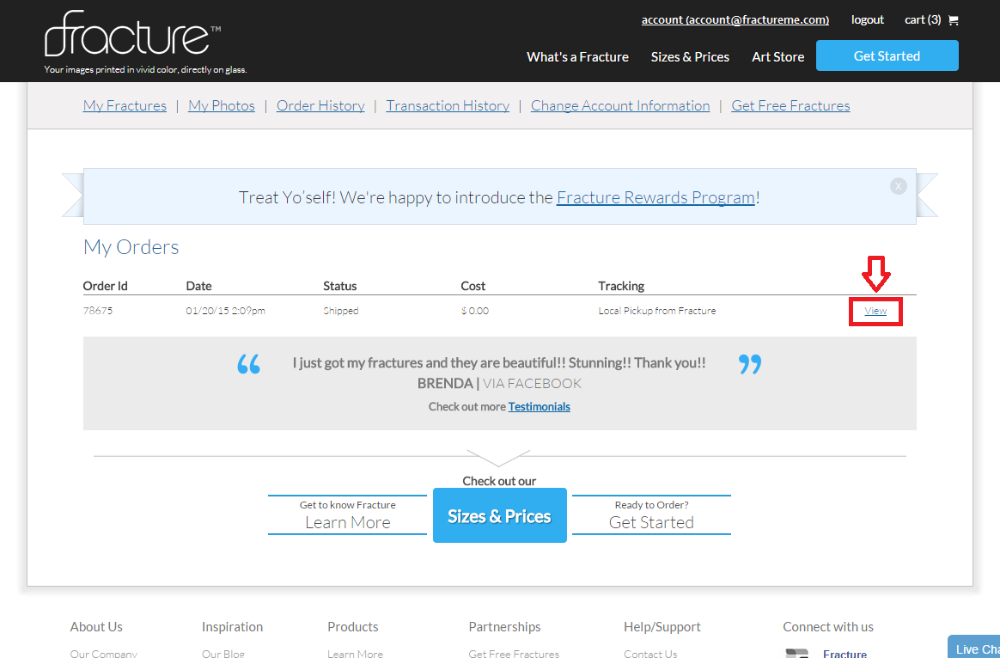Visit the Art Store
Screen dimensions: 1000x658
777,57
